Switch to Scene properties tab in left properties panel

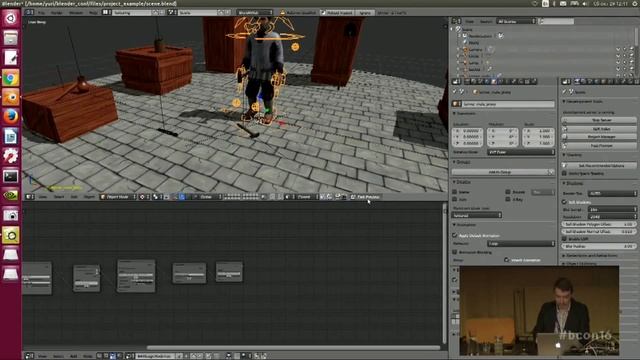coord(480,82)
